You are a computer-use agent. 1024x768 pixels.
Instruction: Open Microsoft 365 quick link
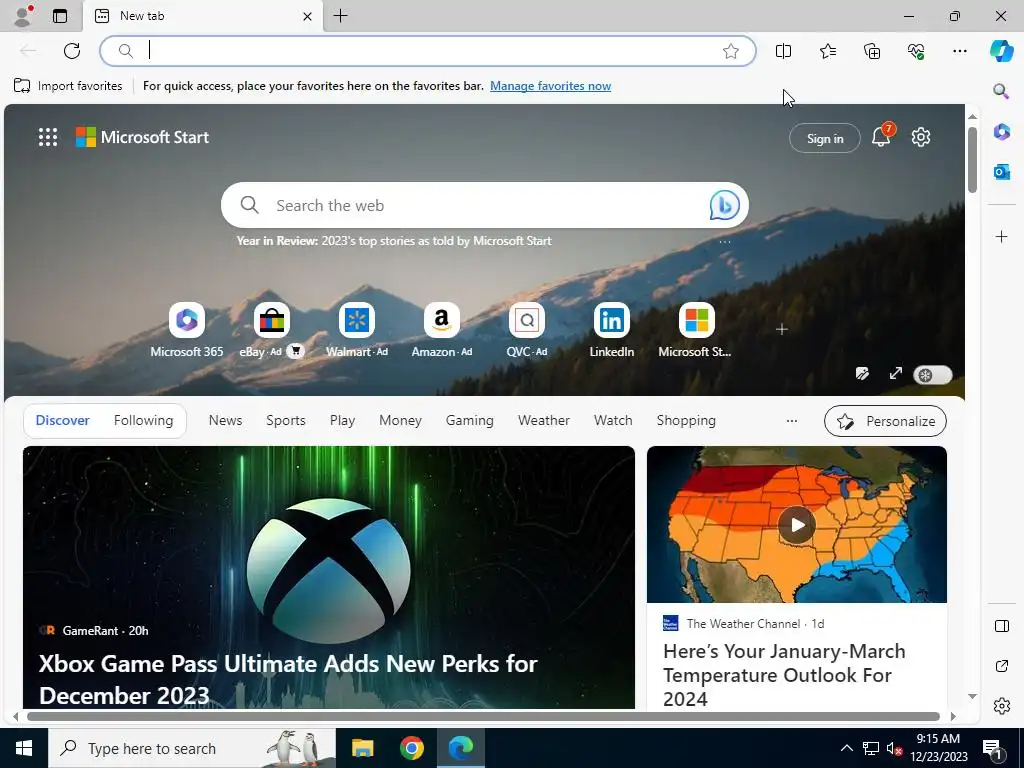pyautogui.click(x=187, y=330)
